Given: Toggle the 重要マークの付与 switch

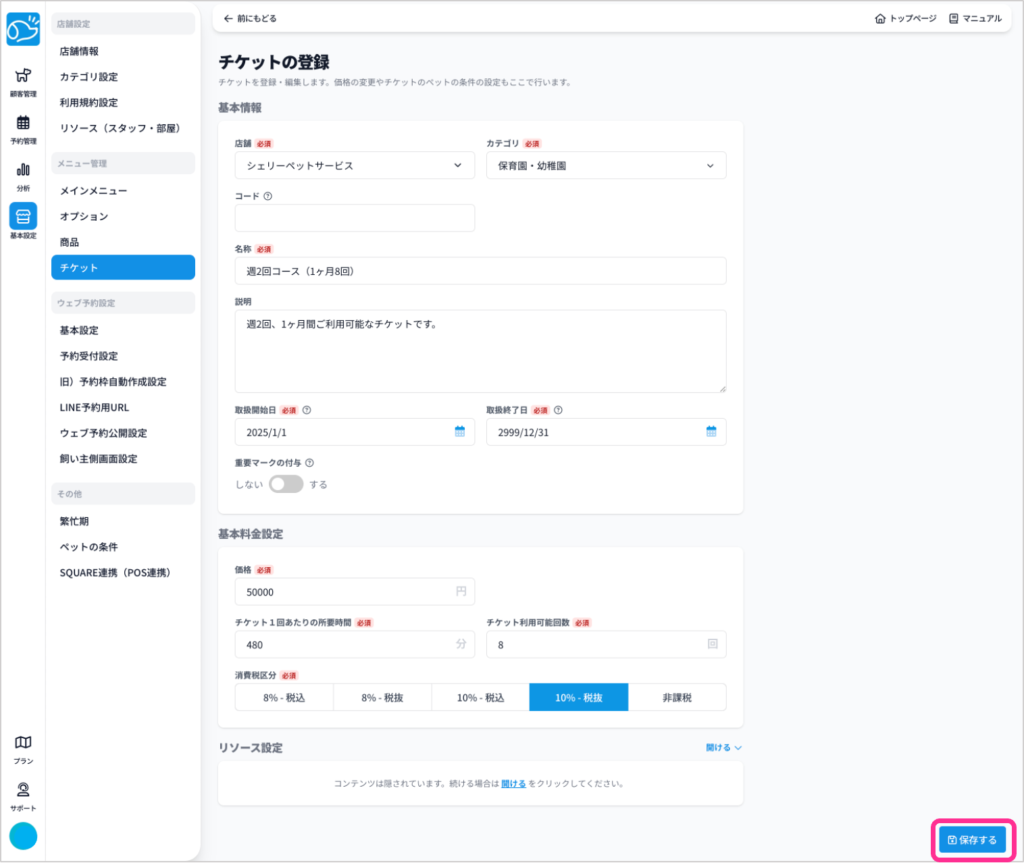Looking at the screenshot, I should tap(286, 484).
